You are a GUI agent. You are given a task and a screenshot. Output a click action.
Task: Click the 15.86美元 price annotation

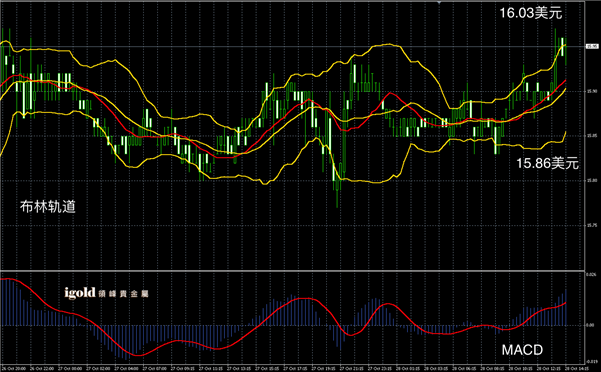coord(547,163)
